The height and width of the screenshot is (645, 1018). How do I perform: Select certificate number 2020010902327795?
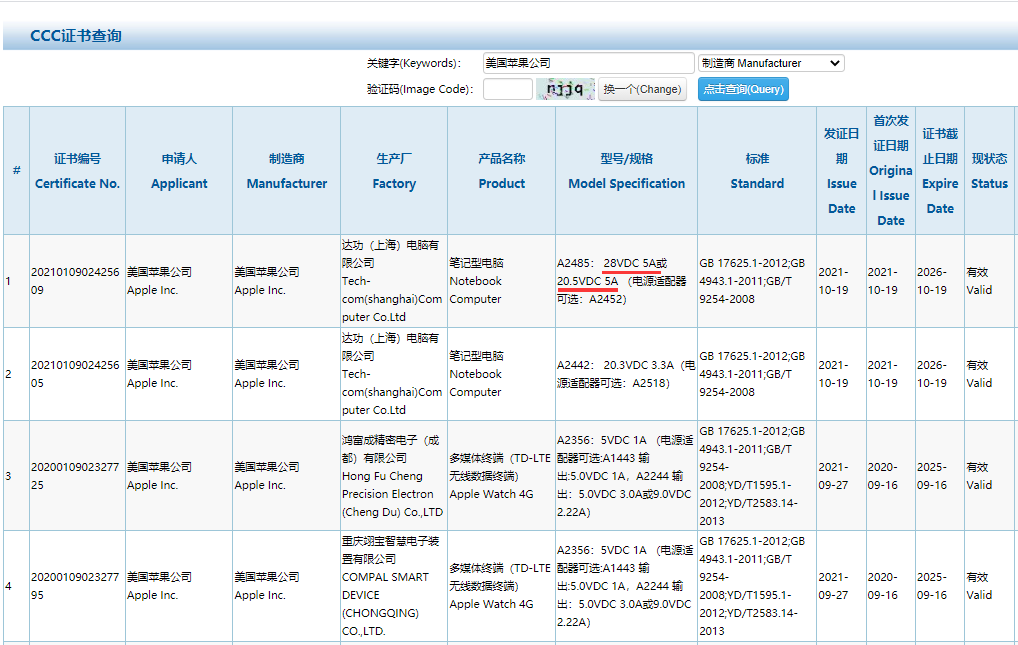tap(75, 586)
